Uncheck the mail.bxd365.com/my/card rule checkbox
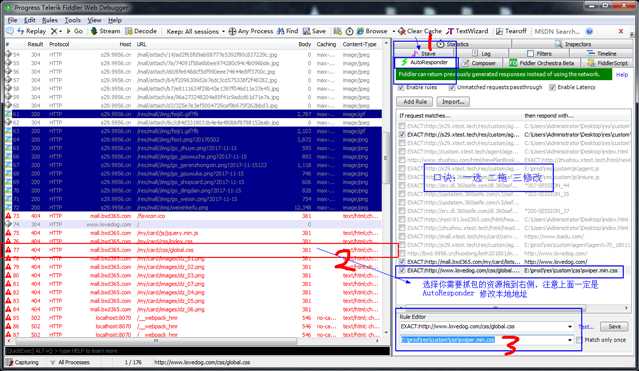 (402, 262)
